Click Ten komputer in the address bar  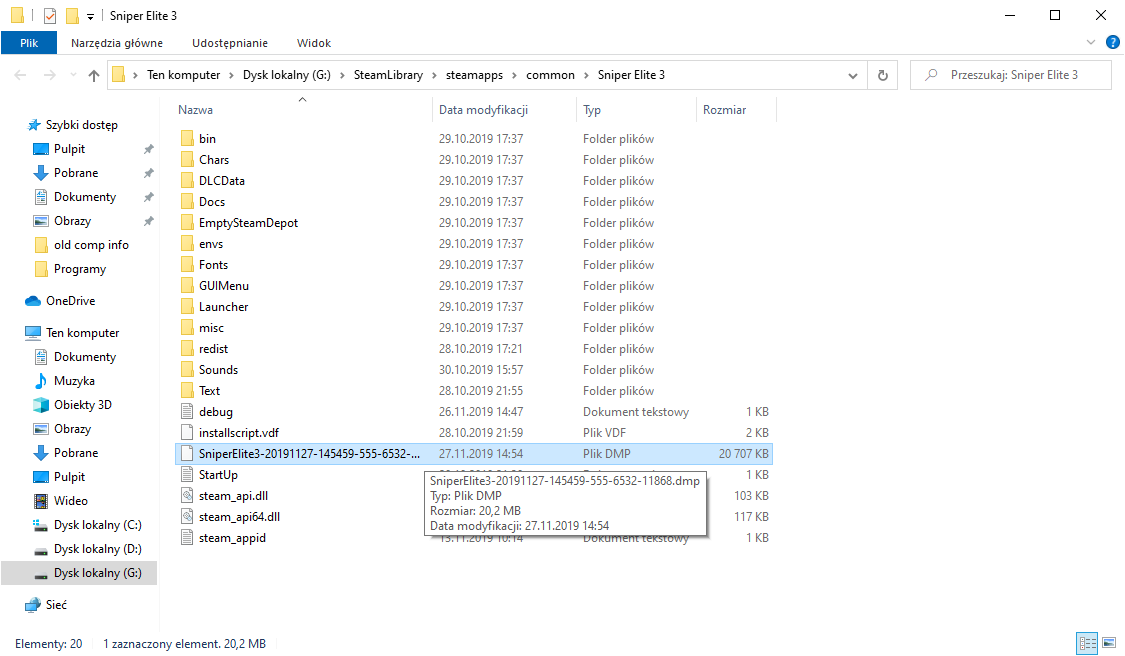click(x=184, y=75)
